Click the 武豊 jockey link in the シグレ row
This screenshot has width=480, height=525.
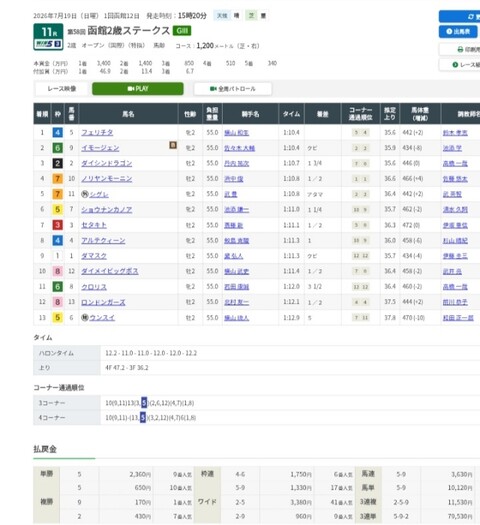point(231,194)
